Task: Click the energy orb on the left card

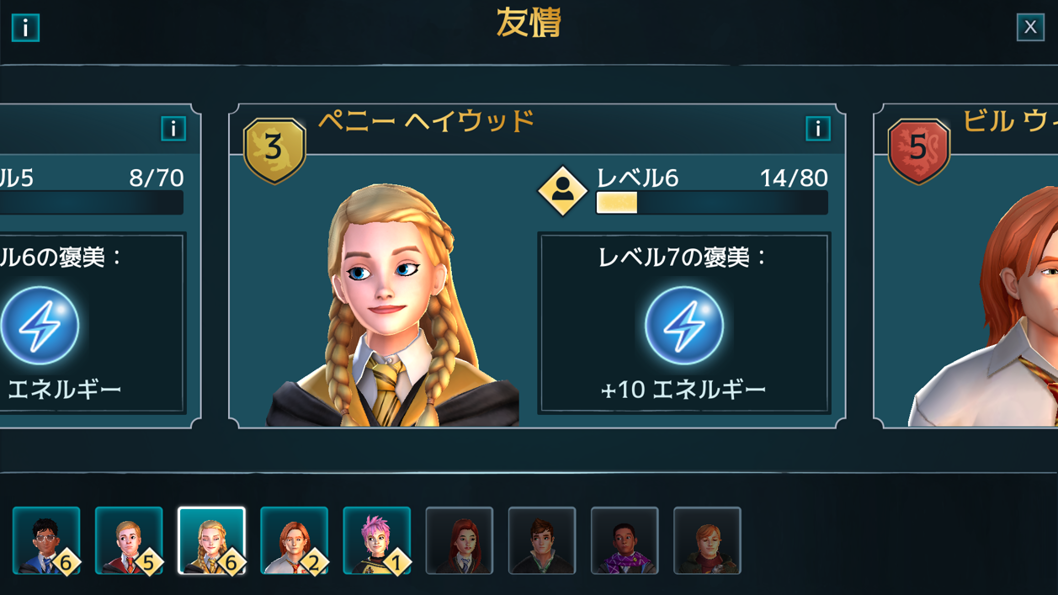Action: coord(39,325)
